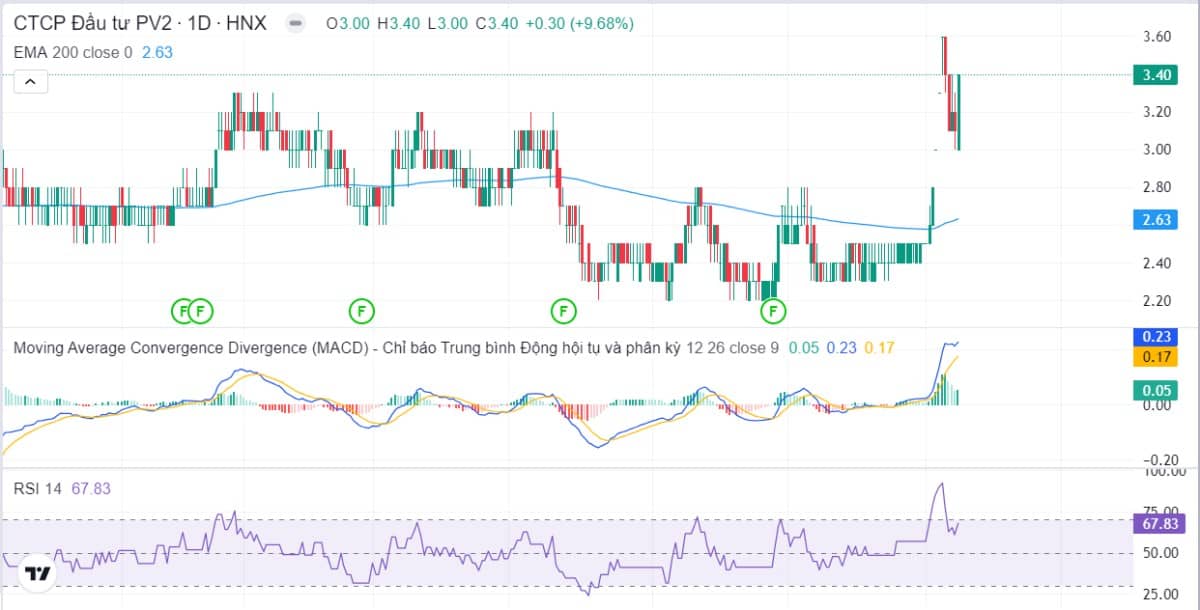Image resolution: width=1200 pixels, height=610 pixels.
Task: Click the rightmost green F event marker
Action: pyautogui.click(x=773, y=311)
